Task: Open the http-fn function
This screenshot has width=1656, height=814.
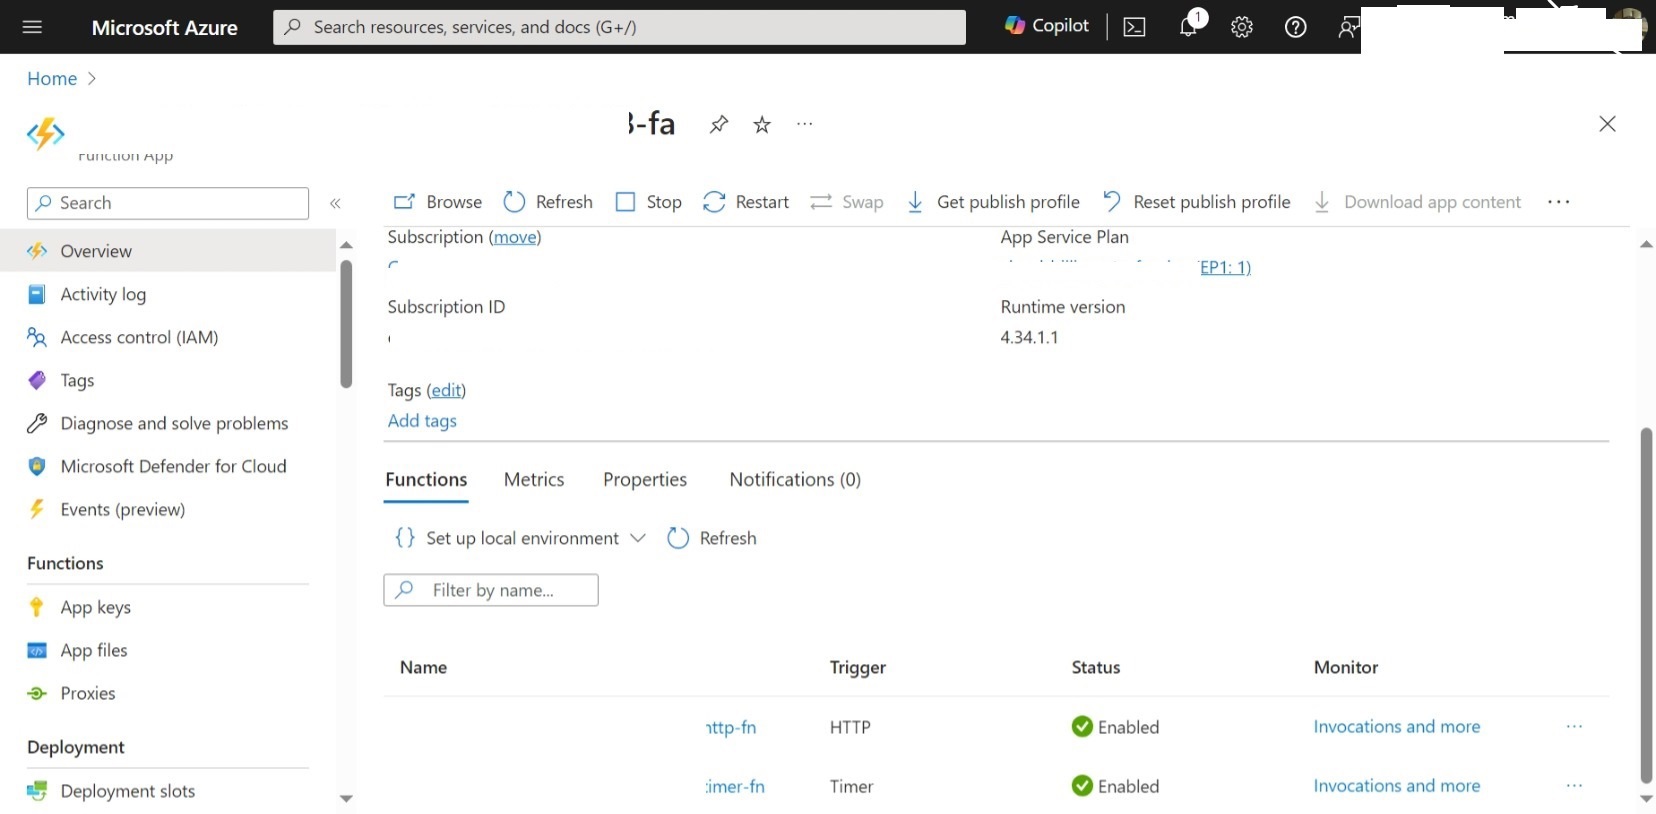Action: (731, 727)
